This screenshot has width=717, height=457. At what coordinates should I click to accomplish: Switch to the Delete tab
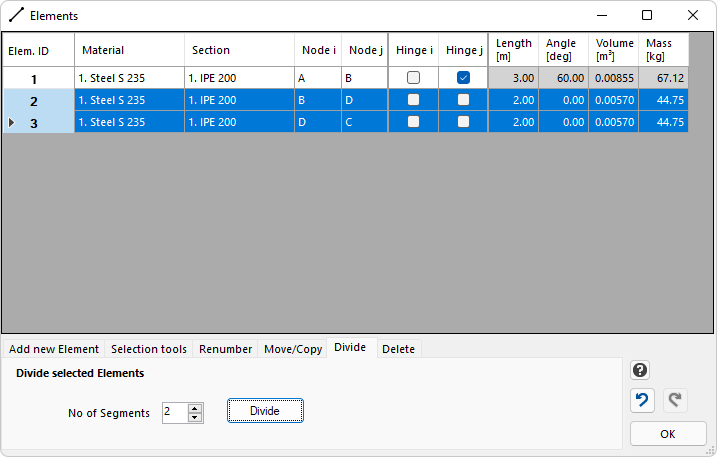pos(398,349)
